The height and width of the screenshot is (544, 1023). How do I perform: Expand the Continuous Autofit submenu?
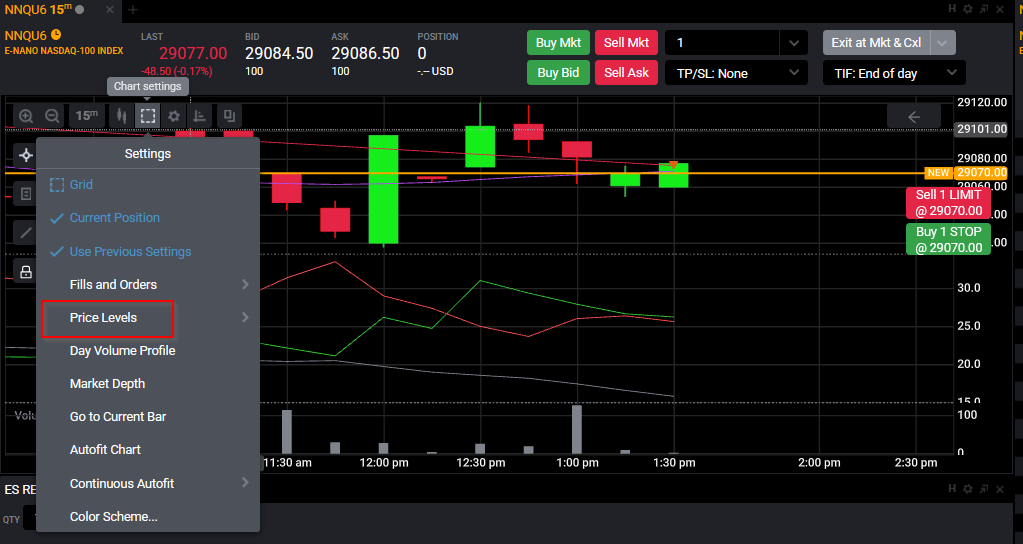point(148,483)
